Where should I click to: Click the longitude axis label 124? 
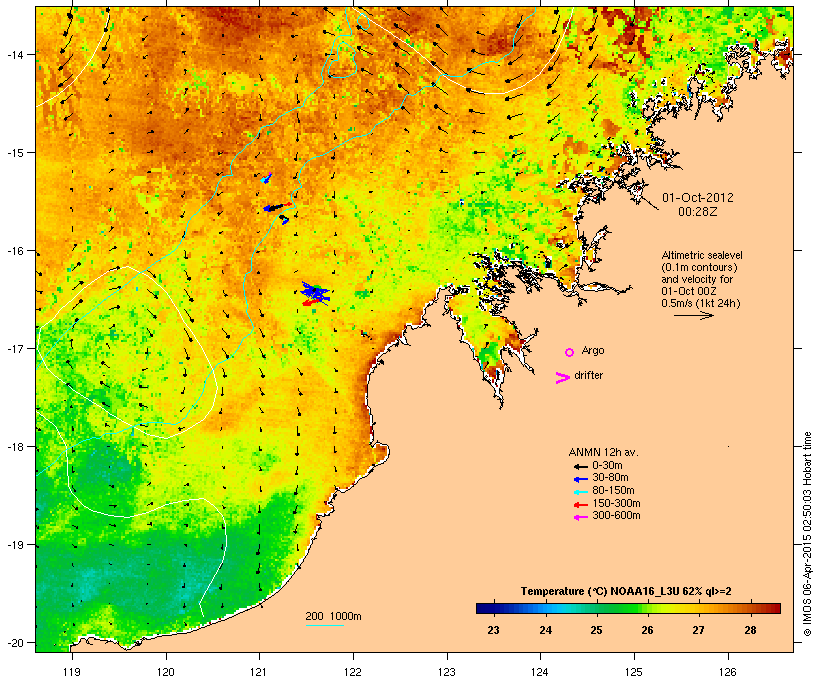coord(540,672)
